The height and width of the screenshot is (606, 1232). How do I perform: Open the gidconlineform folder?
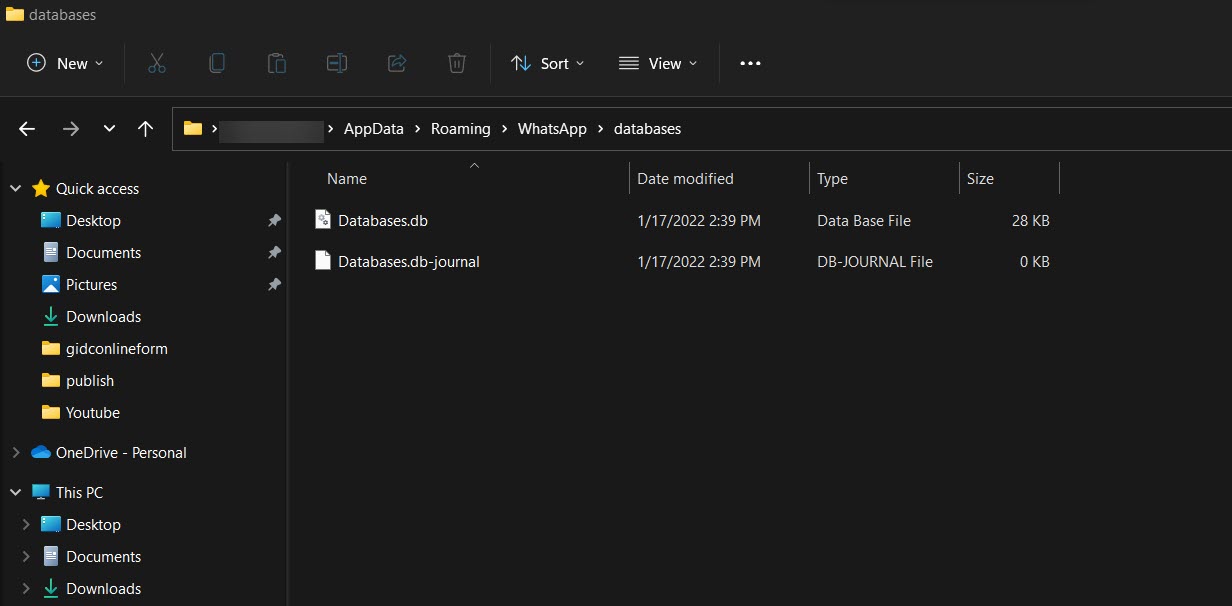[117, 348]
